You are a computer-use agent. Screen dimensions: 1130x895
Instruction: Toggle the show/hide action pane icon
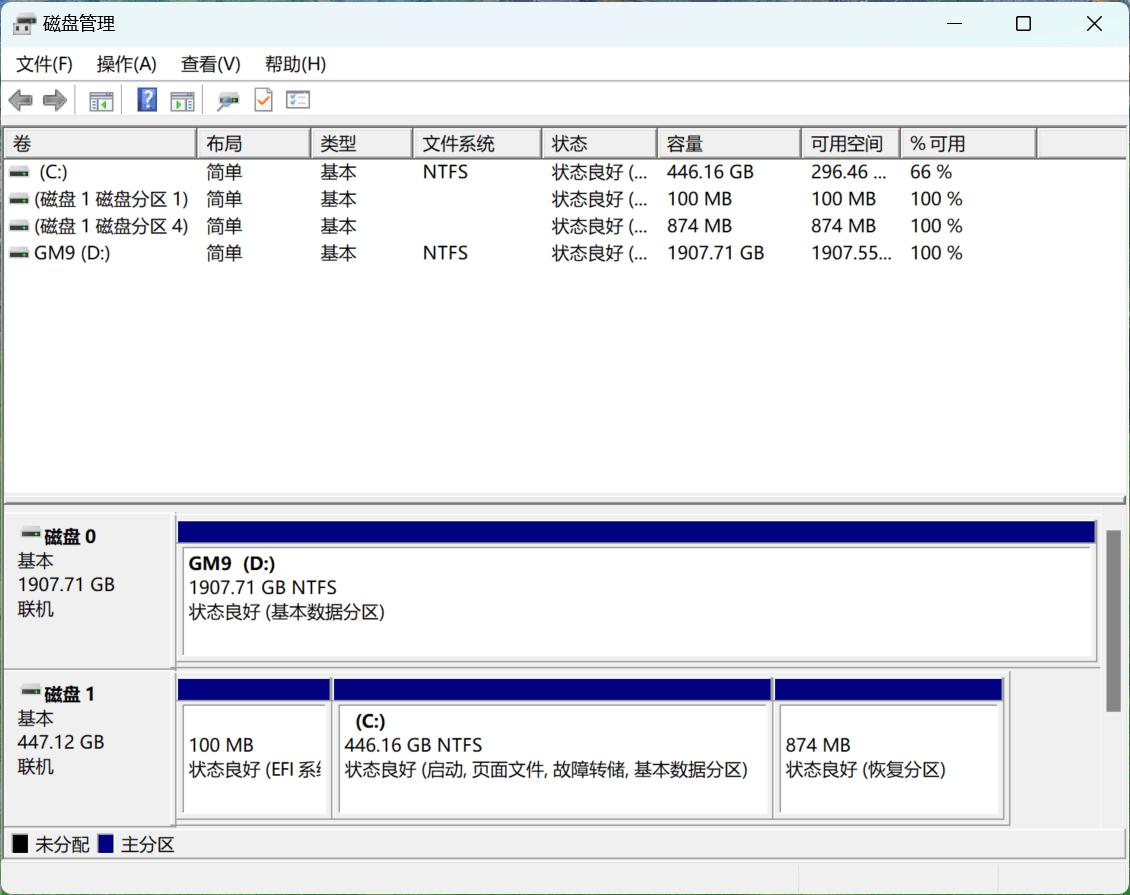182,100
